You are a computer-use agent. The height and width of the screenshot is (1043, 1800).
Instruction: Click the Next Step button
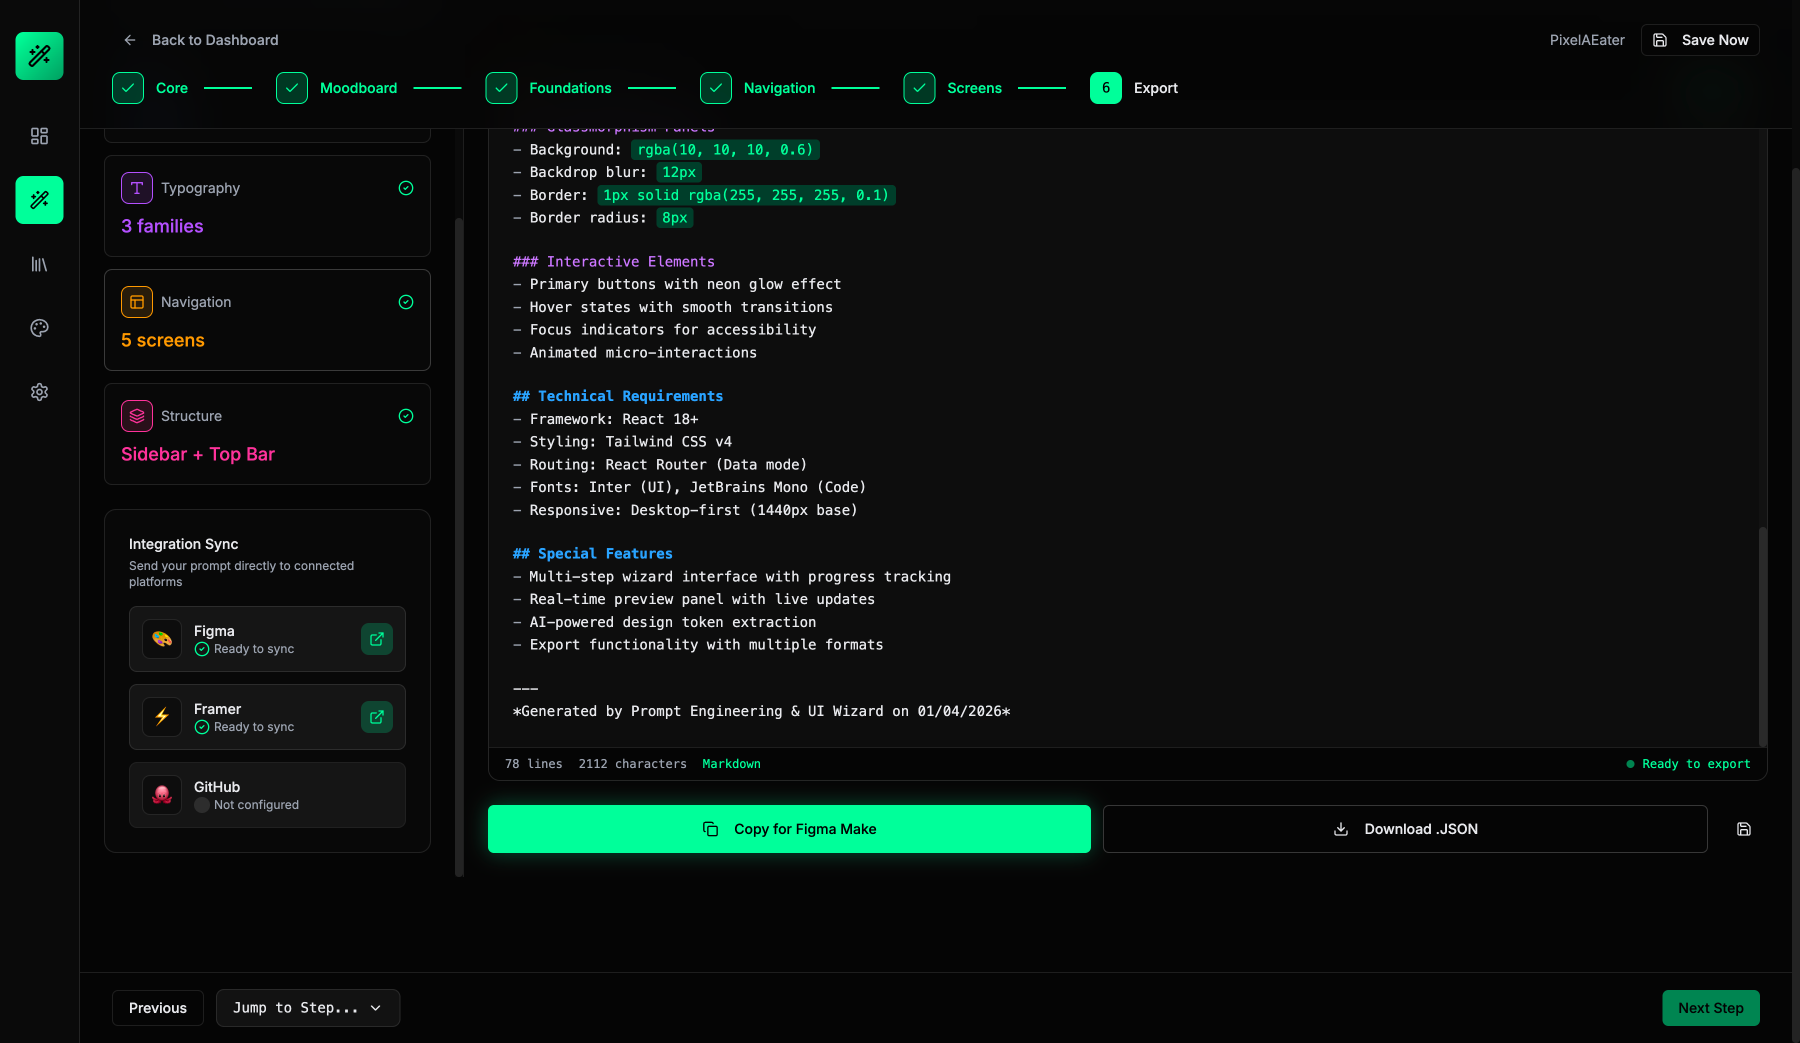(x=1711, y=1008)
